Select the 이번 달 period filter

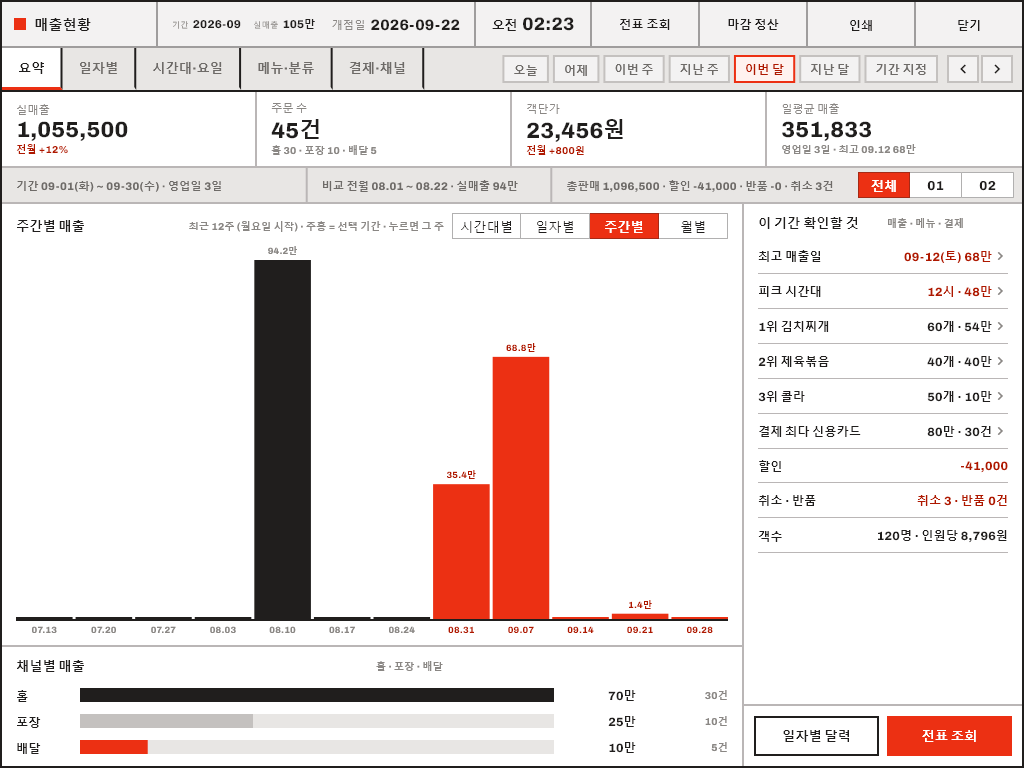click(x=764, y=69)
